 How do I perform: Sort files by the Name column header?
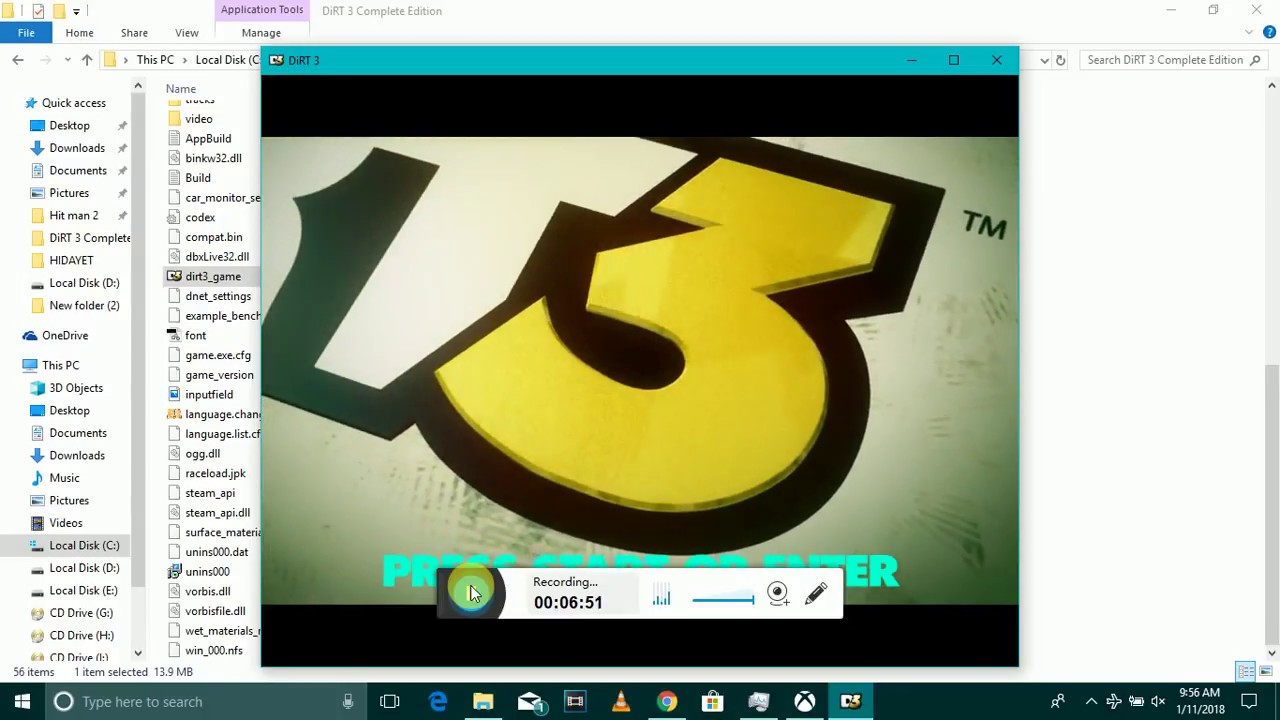coord(181,89)
